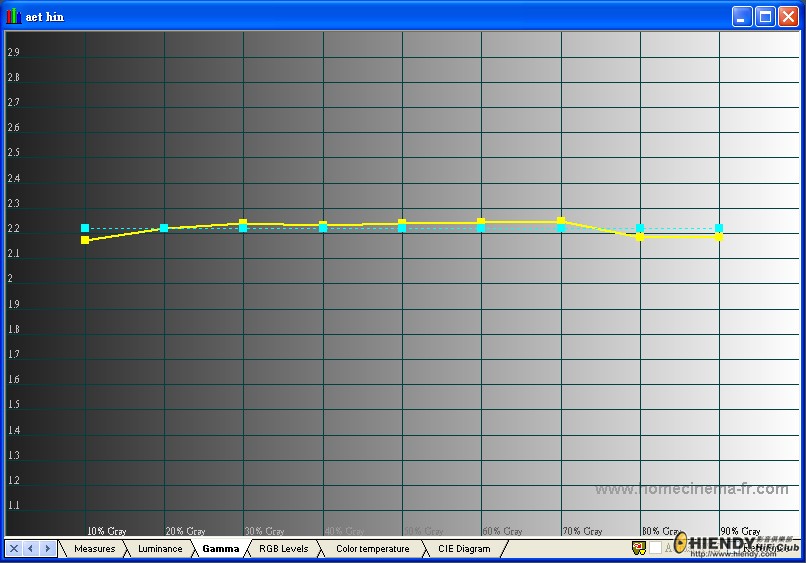Select the Gamma tab

(x=221, y=549)
